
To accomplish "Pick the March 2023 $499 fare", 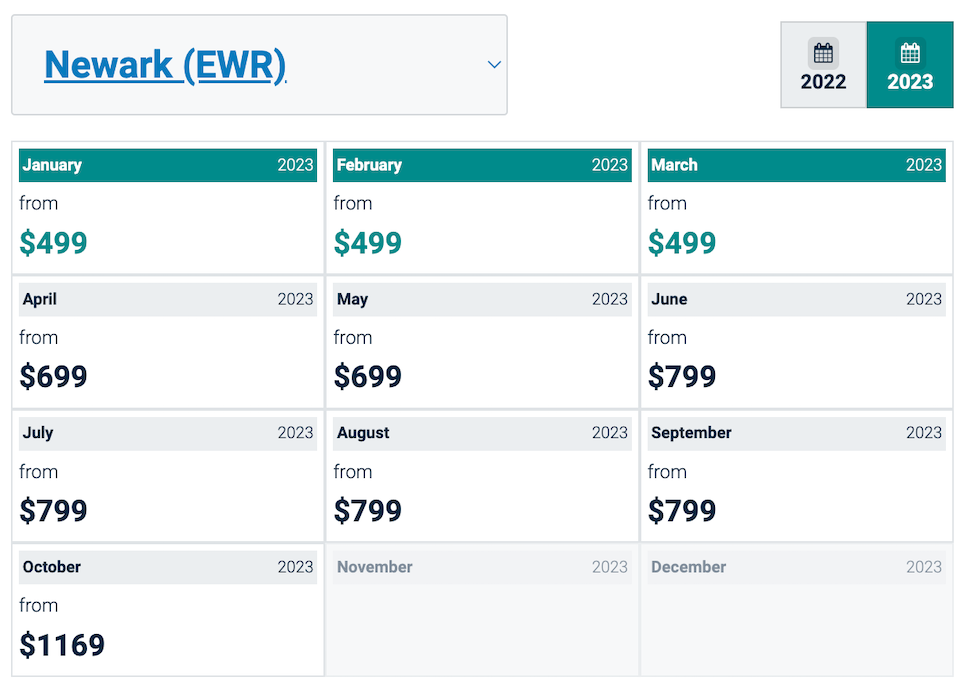I will [x=682, y=242].
